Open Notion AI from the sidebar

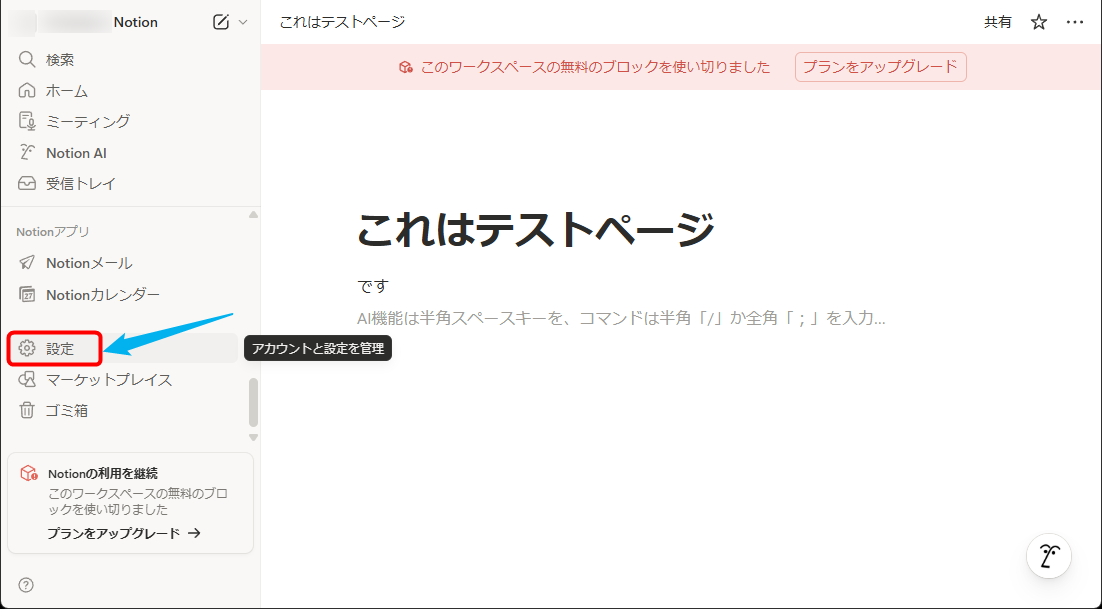pyautogui.click(x=76, y=153)
